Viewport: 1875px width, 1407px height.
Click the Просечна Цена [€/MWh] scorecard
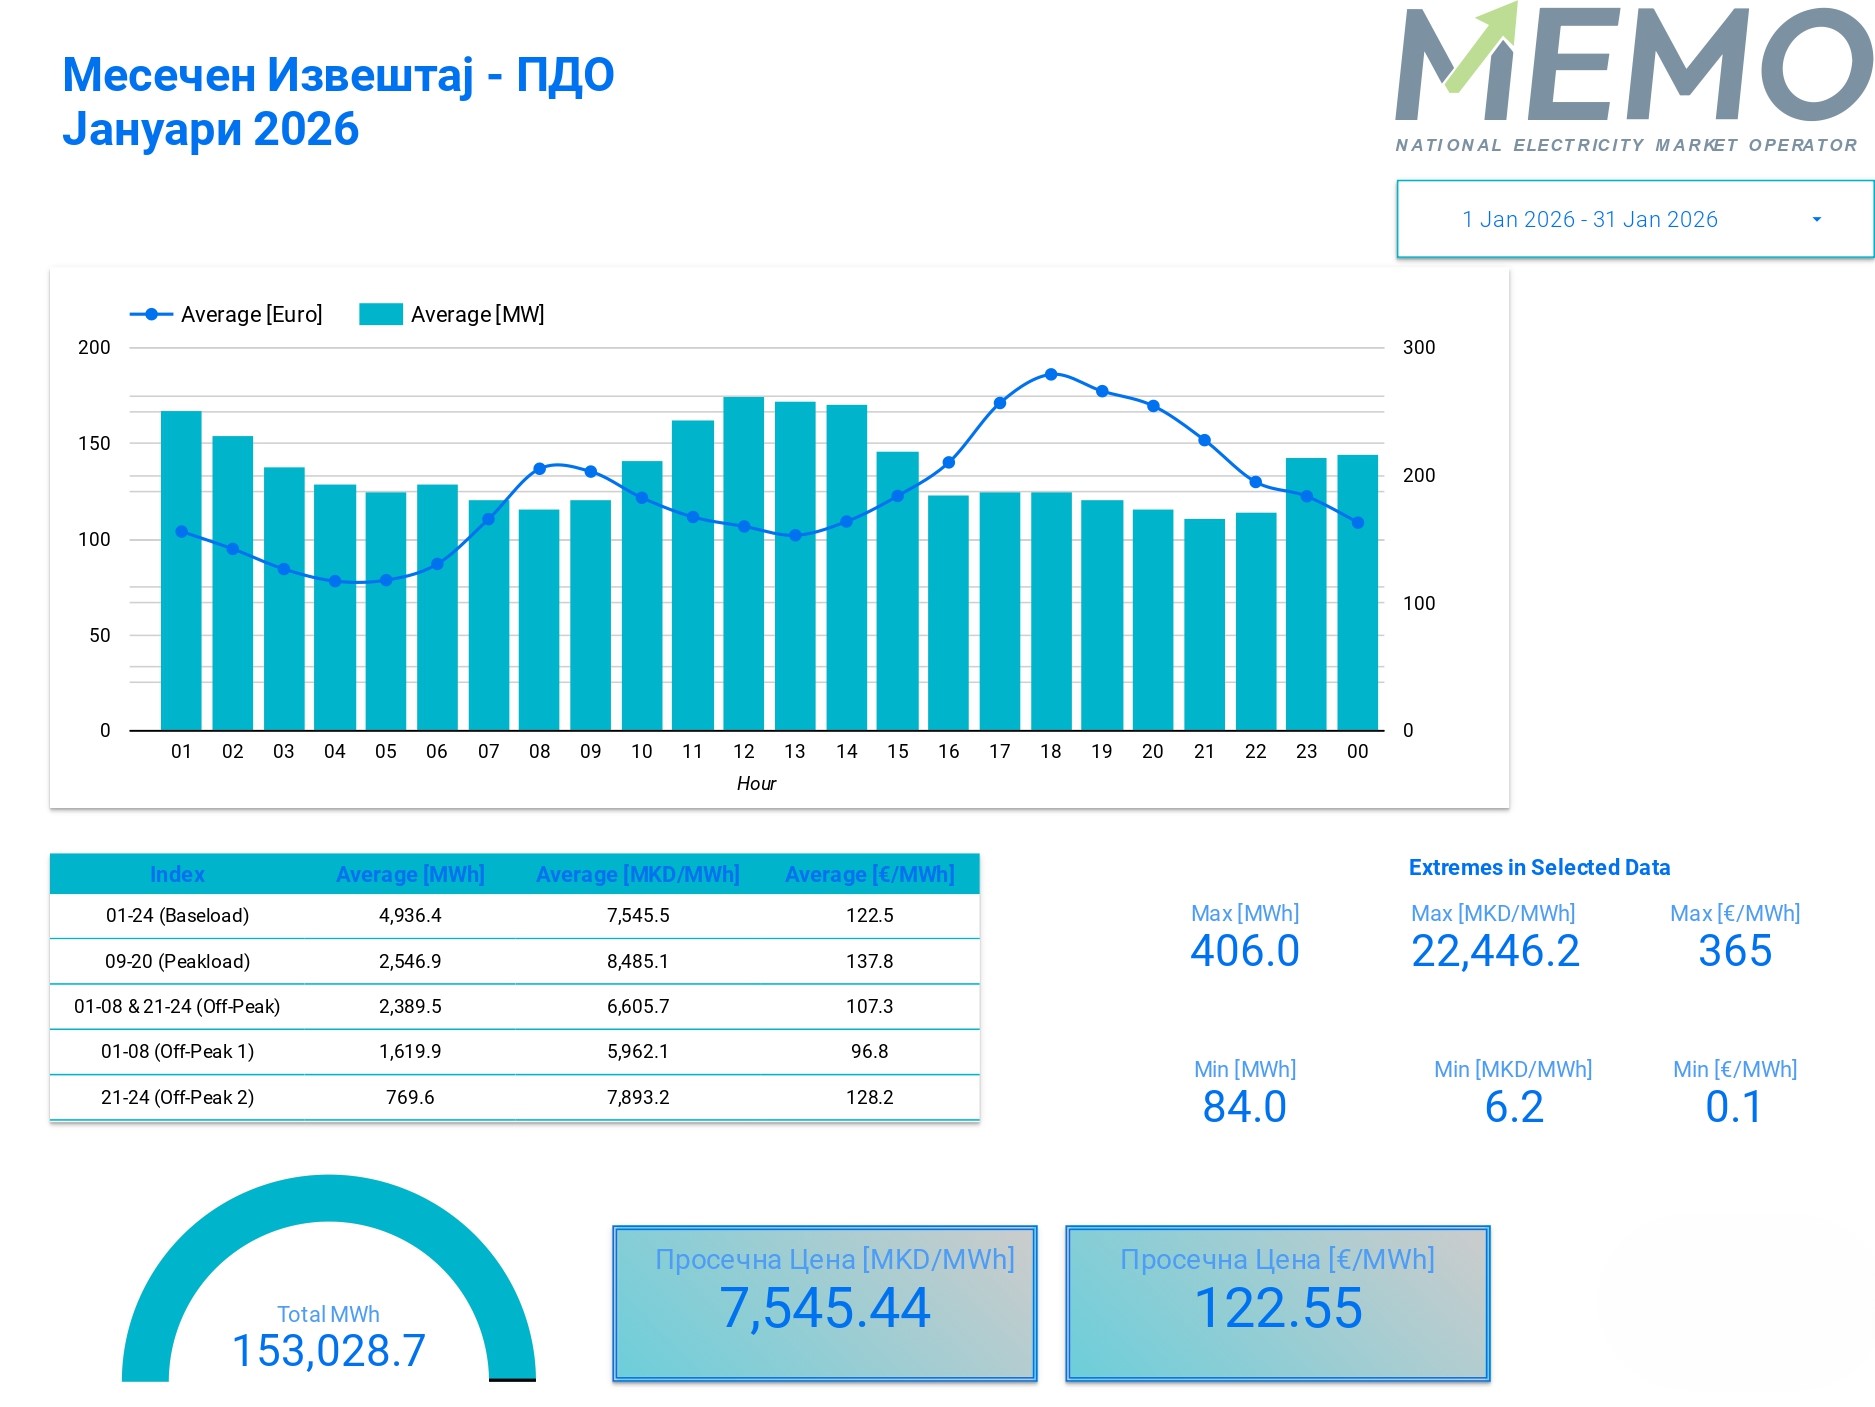coord(1277,1303)
